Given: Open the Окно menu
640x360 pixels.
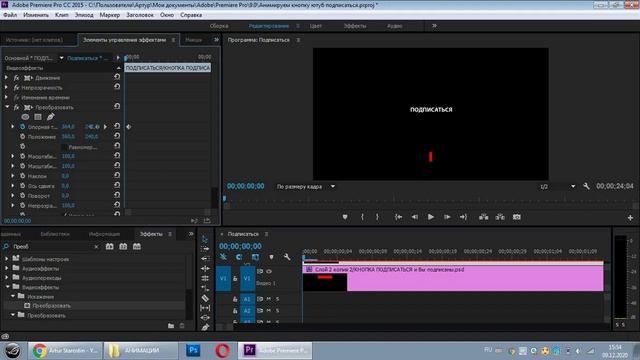Looking at the screenshot, I should click(167, 15).
